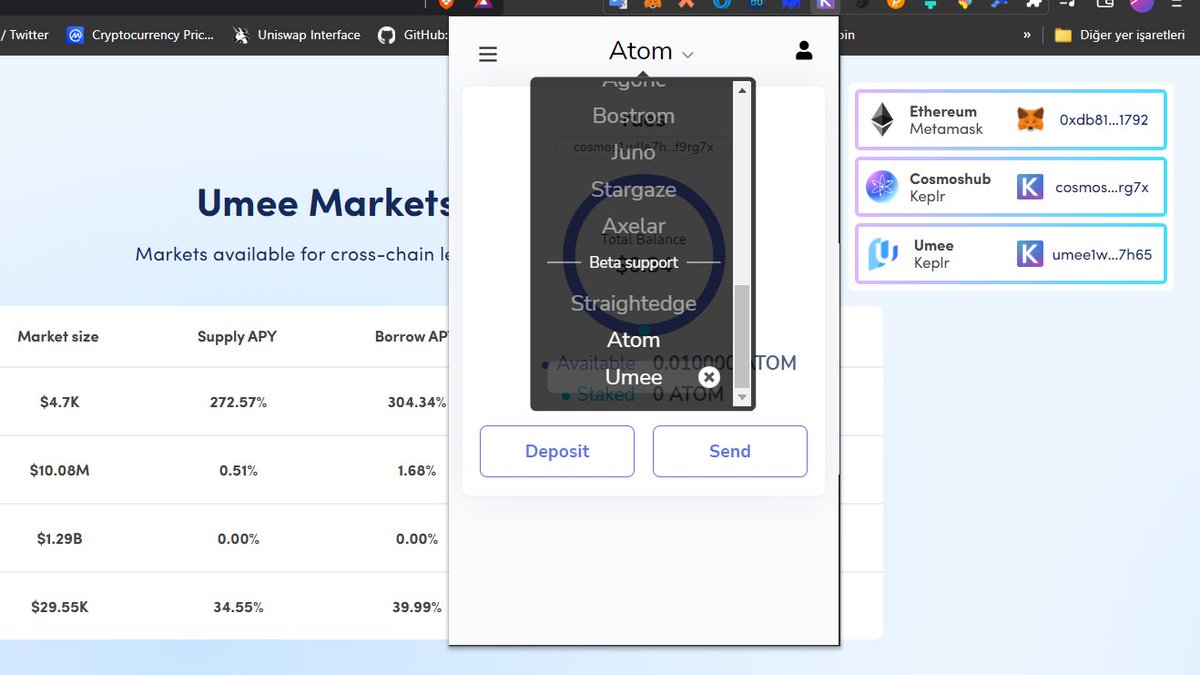Screen dimensions: 1200x675
Task: Click the chain list scrollbar thumb
Action: coord(741,337)
